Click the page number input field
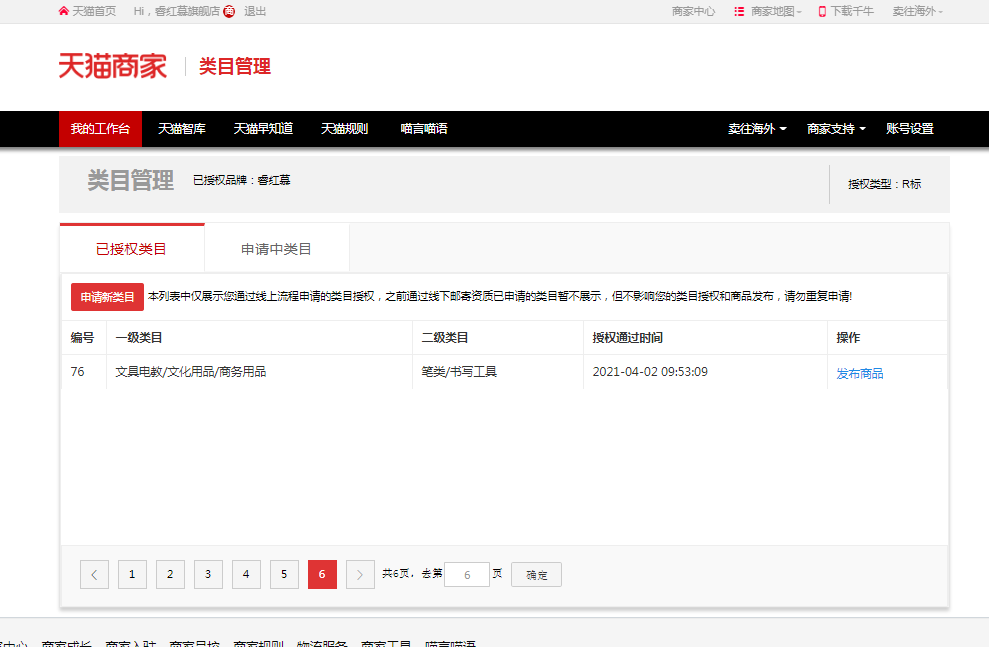Viewport: 989px width, 647px height. point(467,574)
